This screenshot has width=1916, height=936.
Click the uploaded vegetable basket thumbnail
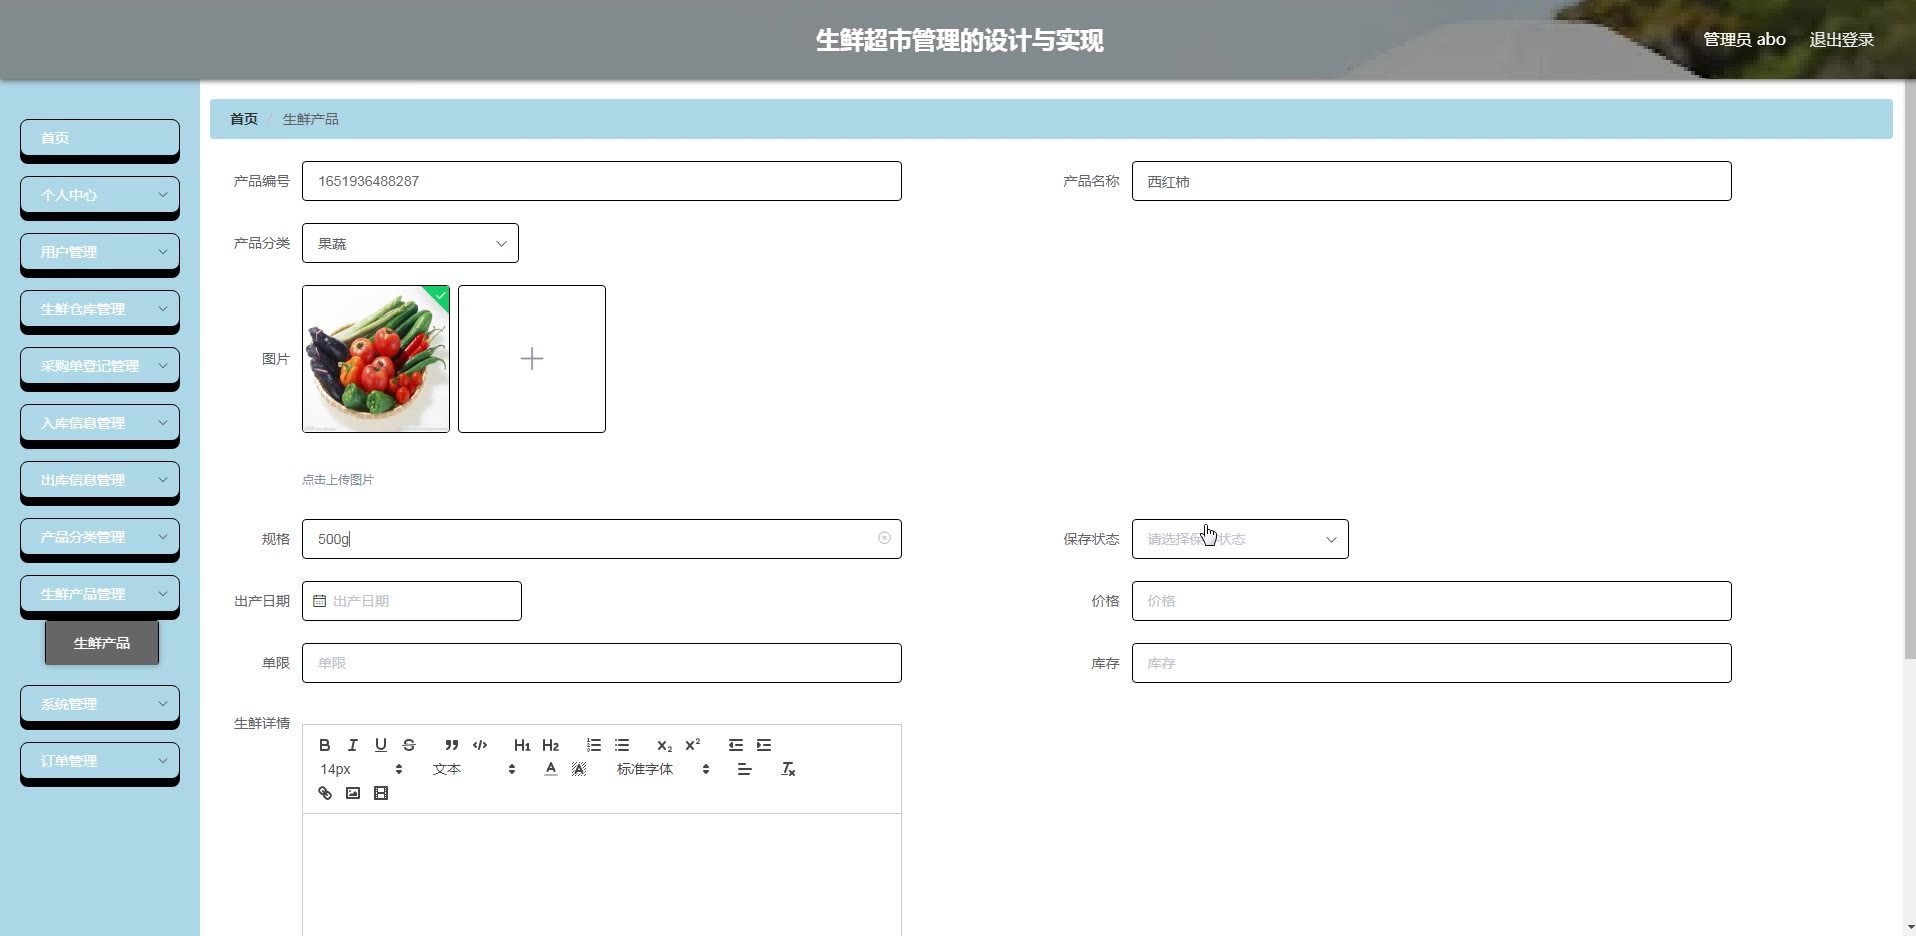click(x=376, y=359)
